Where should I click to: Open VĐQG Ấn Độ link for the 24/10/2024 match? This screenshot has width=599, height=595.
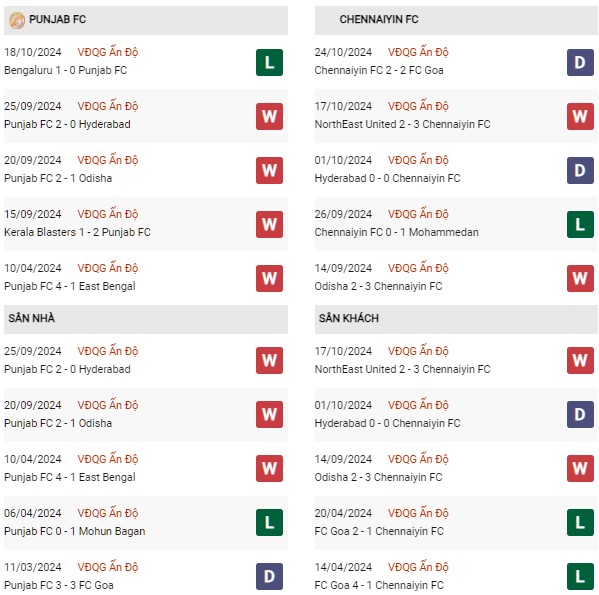(418, 52)
